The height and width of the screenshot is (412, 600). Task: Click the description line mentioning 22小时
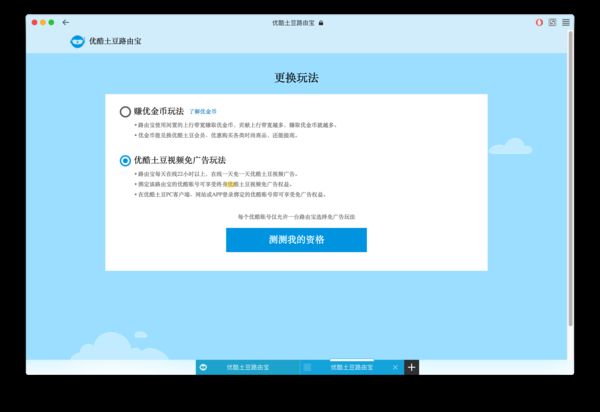tap(216, 174)
